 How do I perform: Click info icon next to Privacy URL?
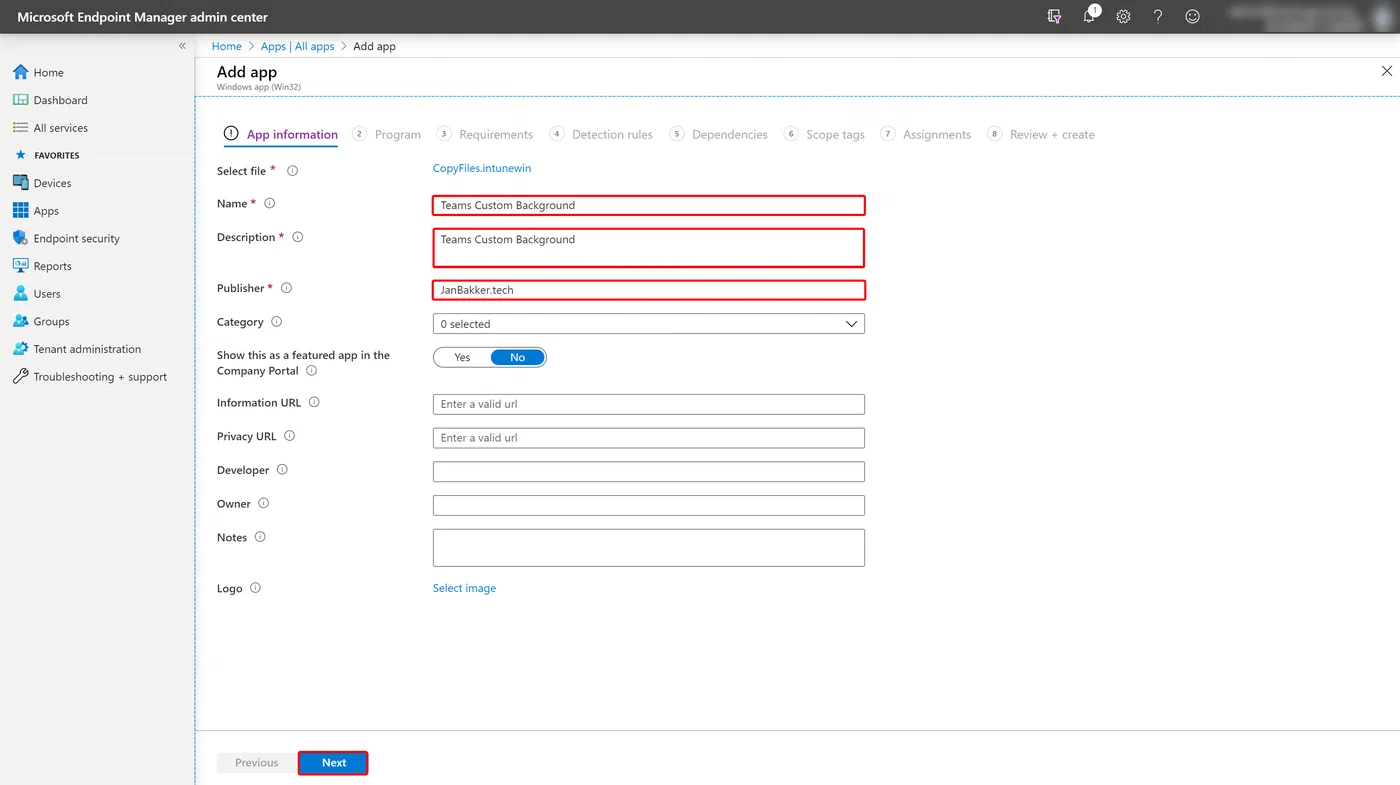290,436
